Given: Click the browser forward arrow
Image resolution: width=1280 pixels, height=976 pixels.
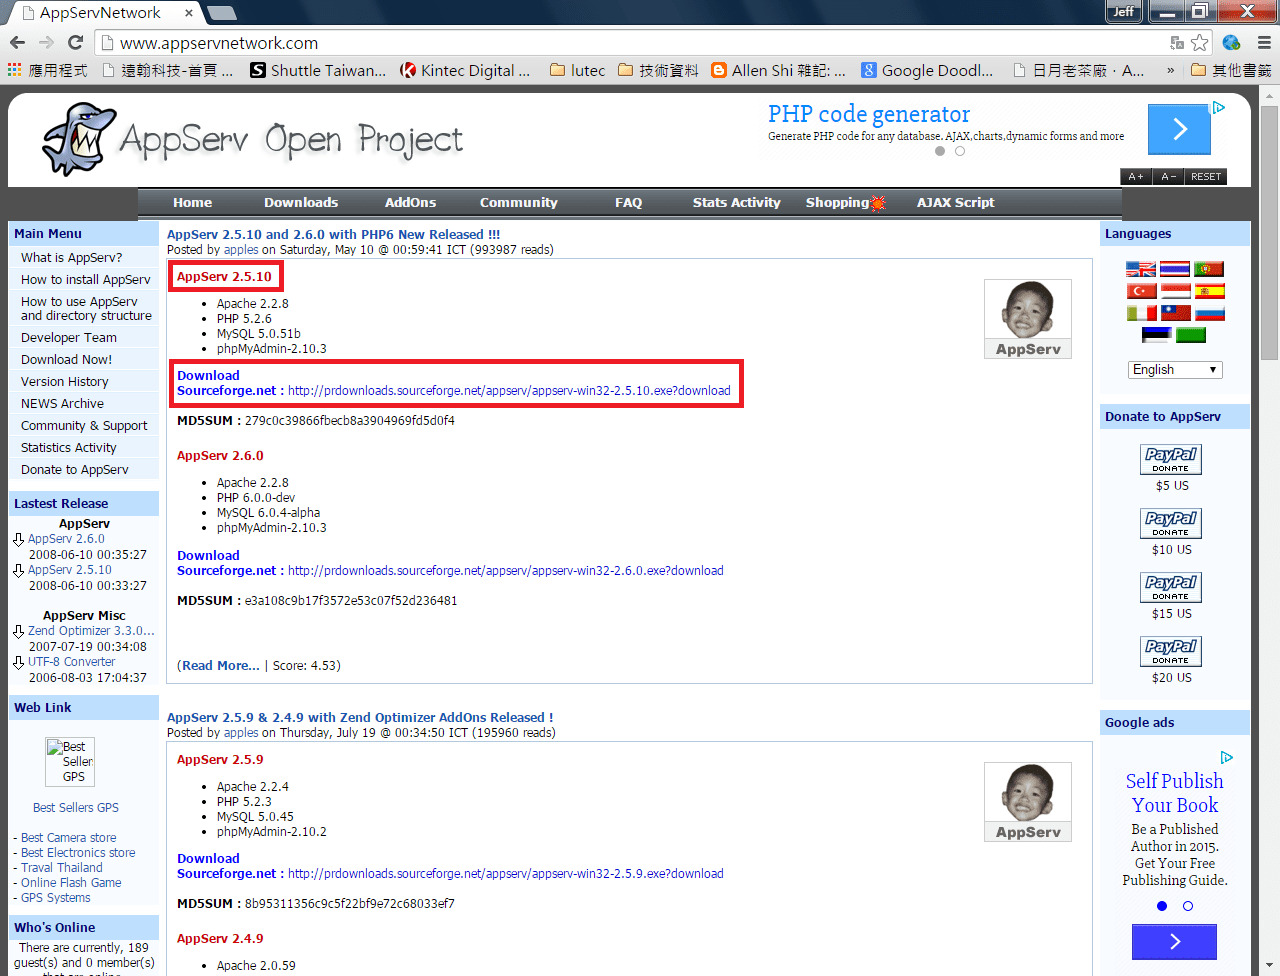Looking at the screenshot, I should (x=46, y=42).
